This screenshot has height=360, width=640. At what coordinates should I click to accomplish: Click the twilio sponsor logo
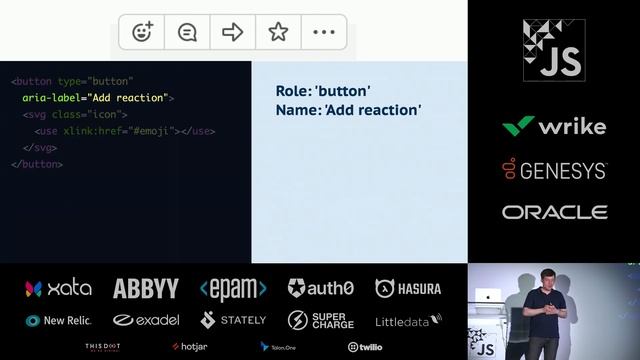coord(365,347)
